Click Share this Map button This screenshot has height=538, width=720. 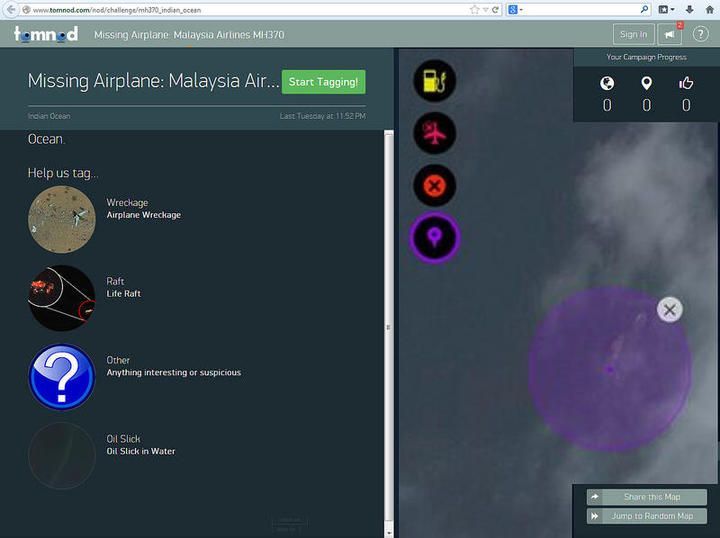(647, 497)
